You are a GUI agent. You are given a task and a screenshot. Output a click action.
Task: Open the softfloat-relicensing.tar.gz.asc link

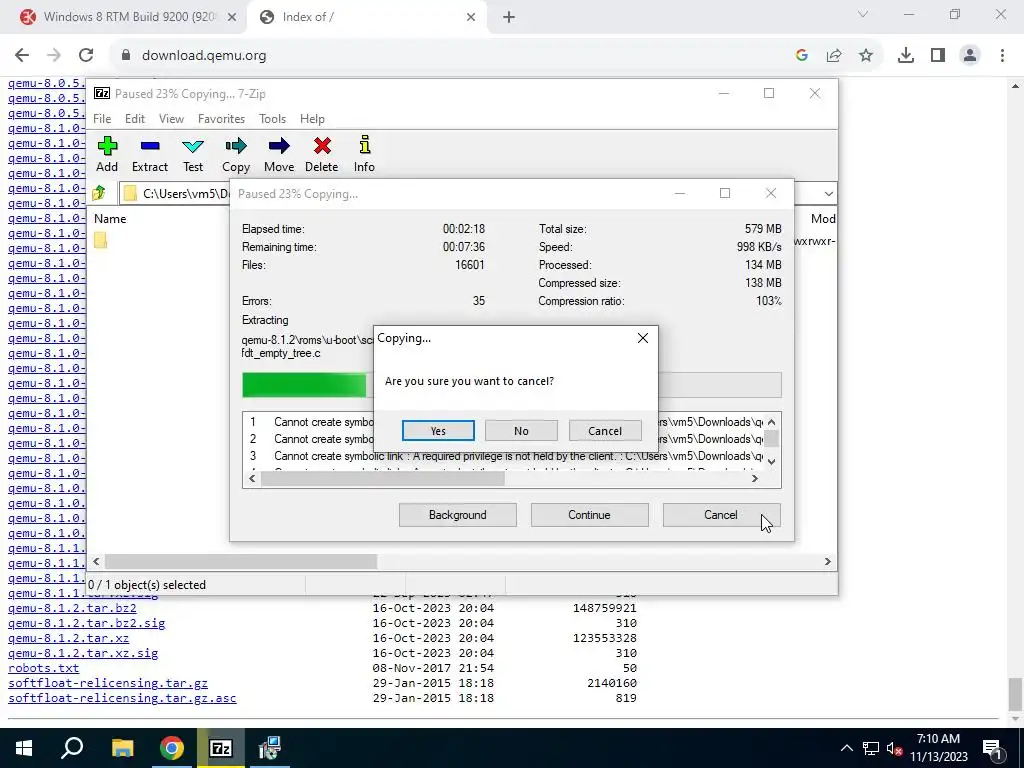122,698
